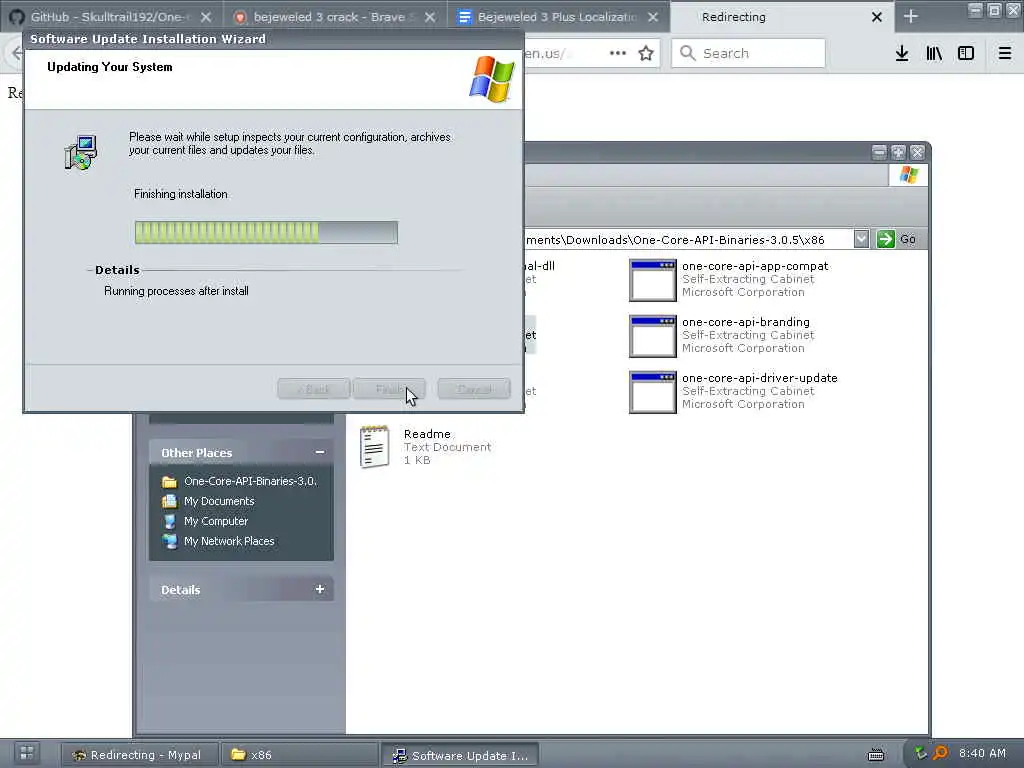The width and height of the screenshot is (1024, 768).
Task: Open one-core-api-app-compat cabinet icon
Action: [652, 280]
